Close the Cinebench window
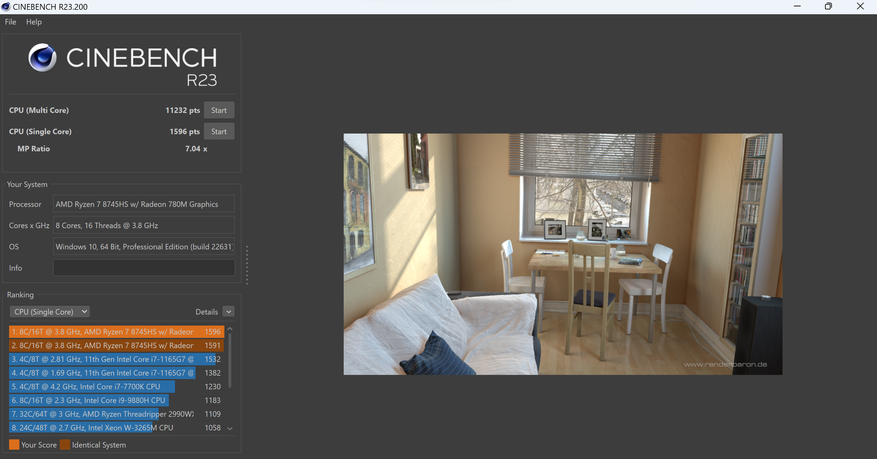The height and width of the screenshot is (459, 877). click(860, 6)
